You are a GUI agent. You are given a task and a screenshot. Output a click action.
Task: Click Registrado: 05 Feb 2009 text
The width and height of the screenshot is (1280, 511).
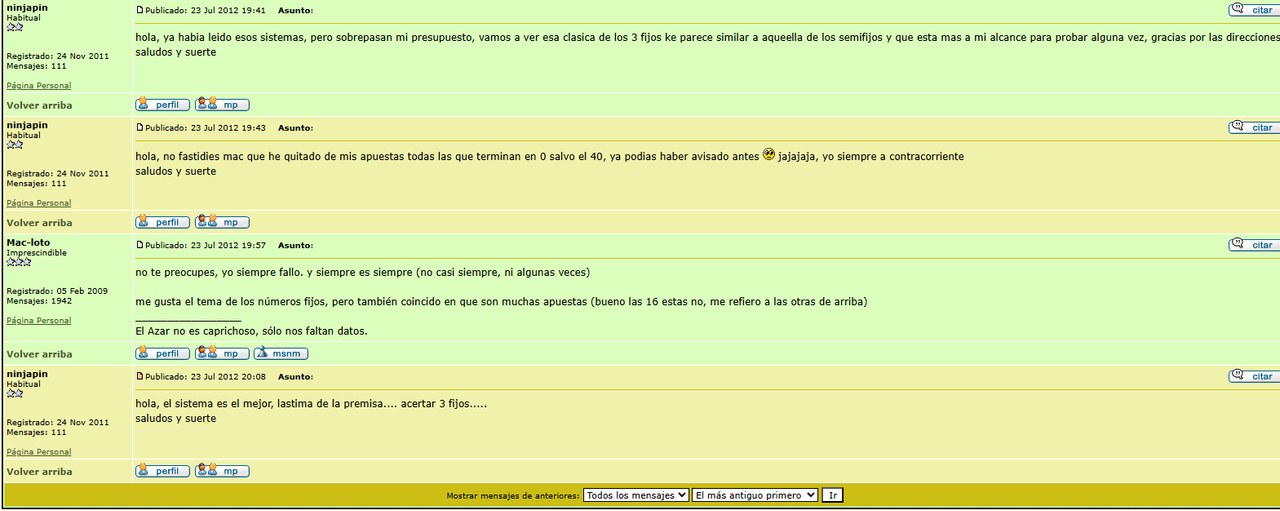click(x=57, y=291)
